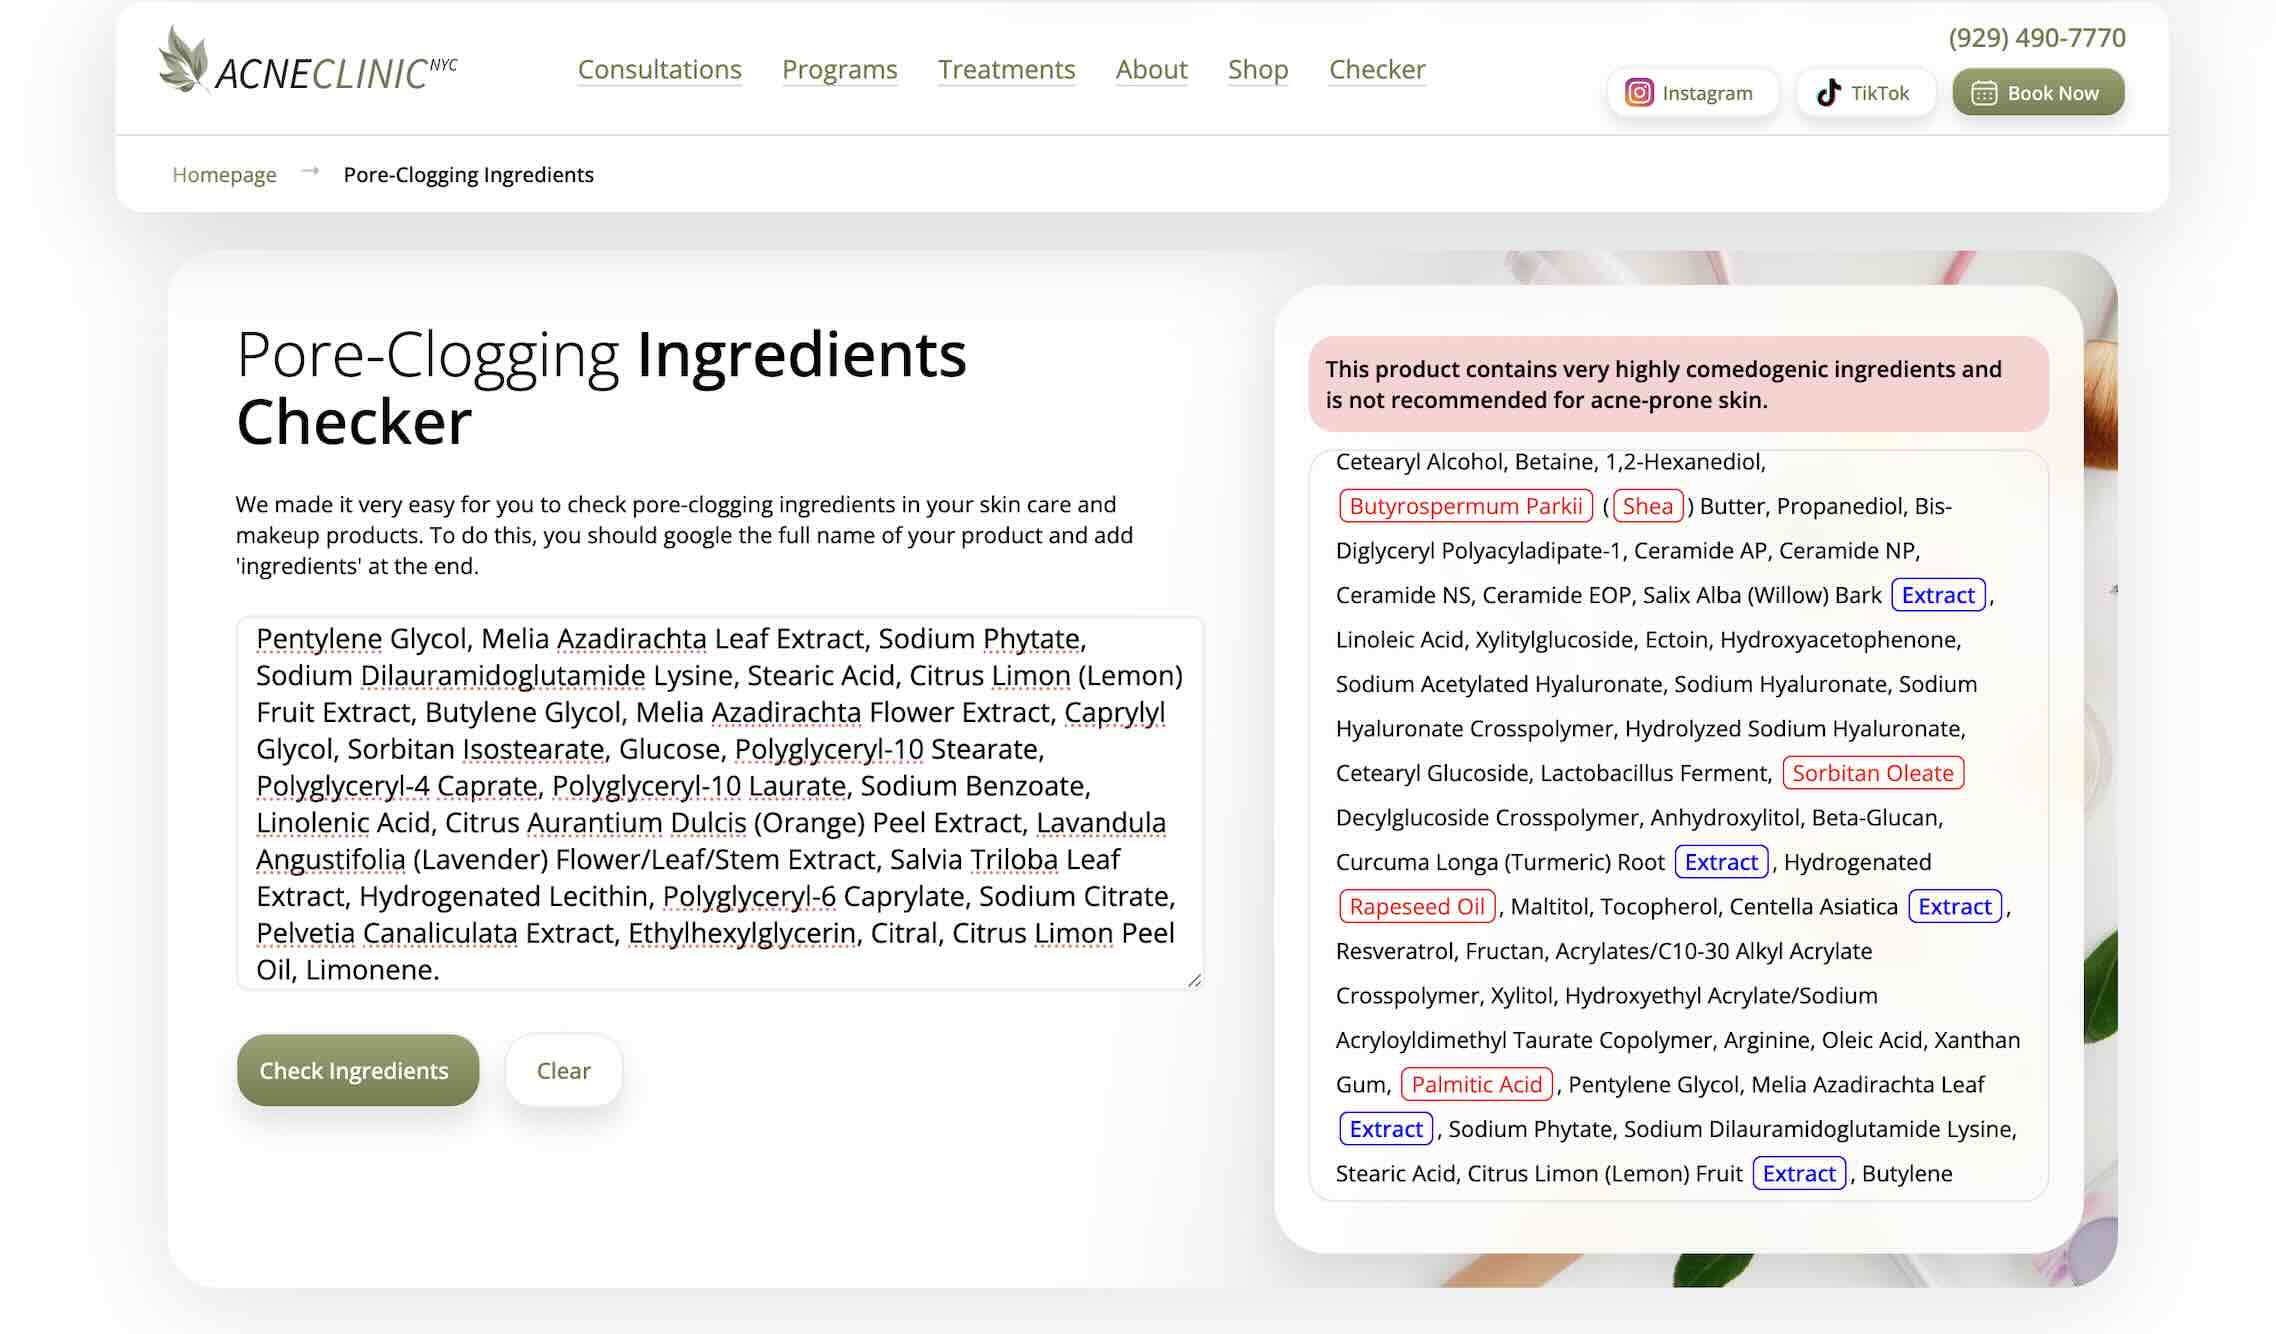Click the red Rapeseed Oil tag

pos(1416,906)
